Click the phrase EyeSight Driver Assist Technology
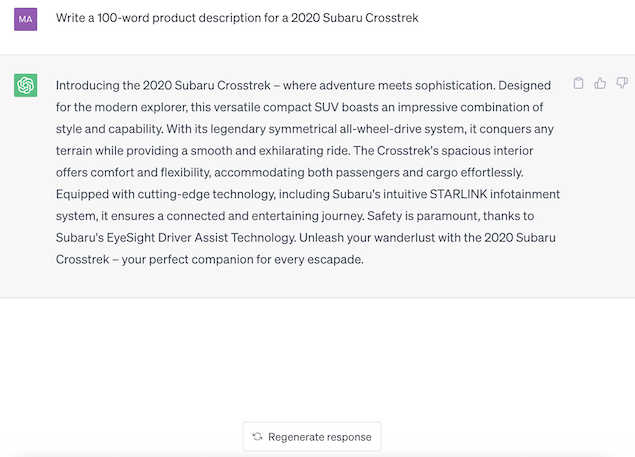This screenshot has width=635, height=457. click(201, 238)
